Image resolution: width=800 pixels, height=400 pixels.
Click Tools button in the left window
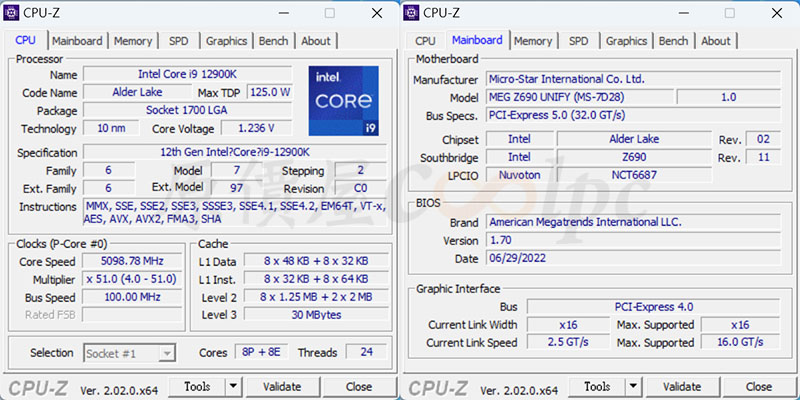[x=197, y=387]
